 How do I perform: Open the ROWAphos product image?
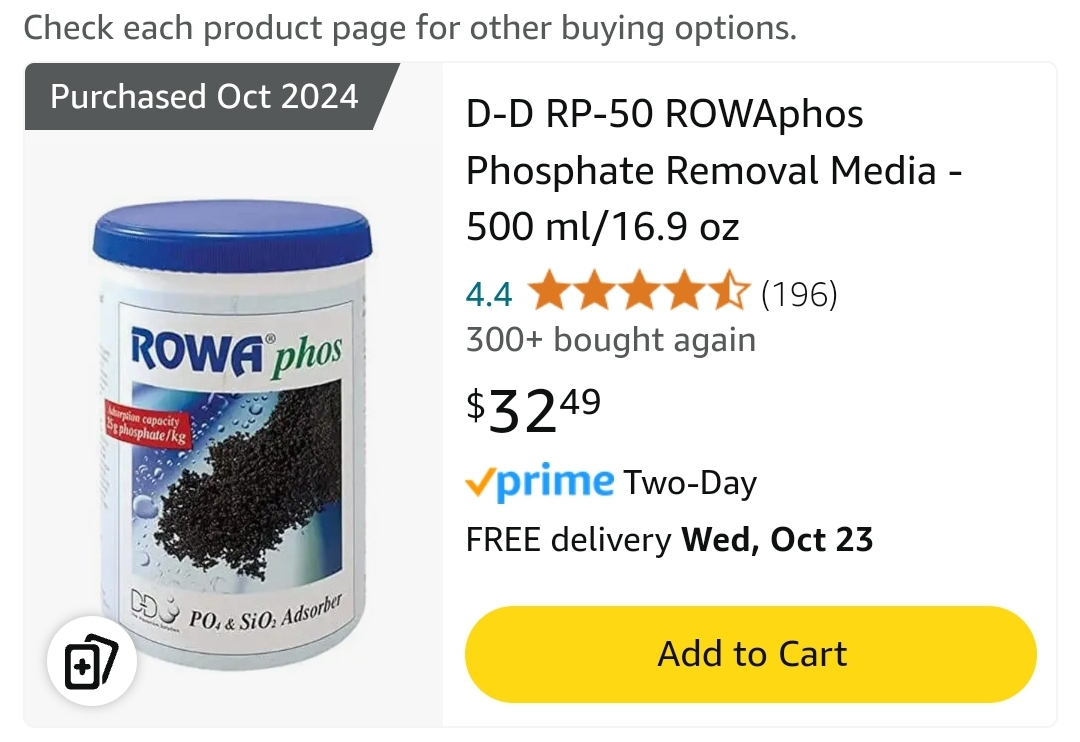pos(233,435)
